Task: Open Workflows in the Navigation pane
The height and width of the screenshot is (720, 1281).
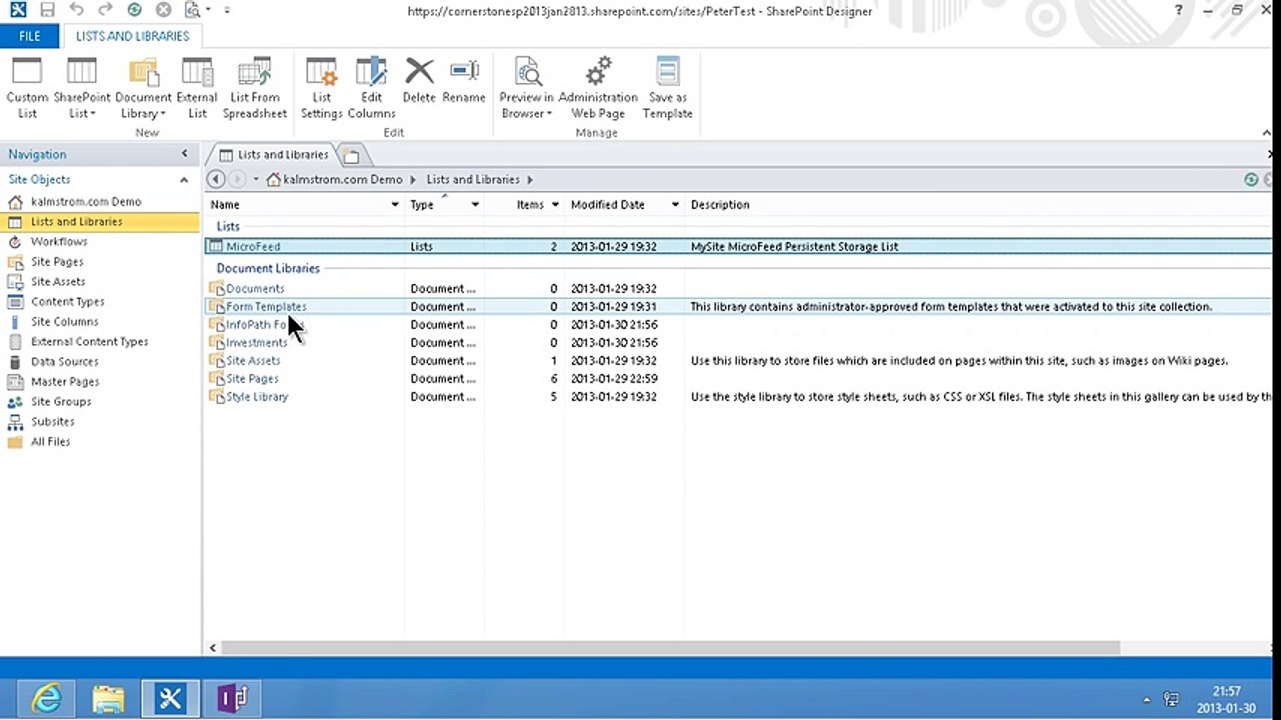Action: coord(59,242)
